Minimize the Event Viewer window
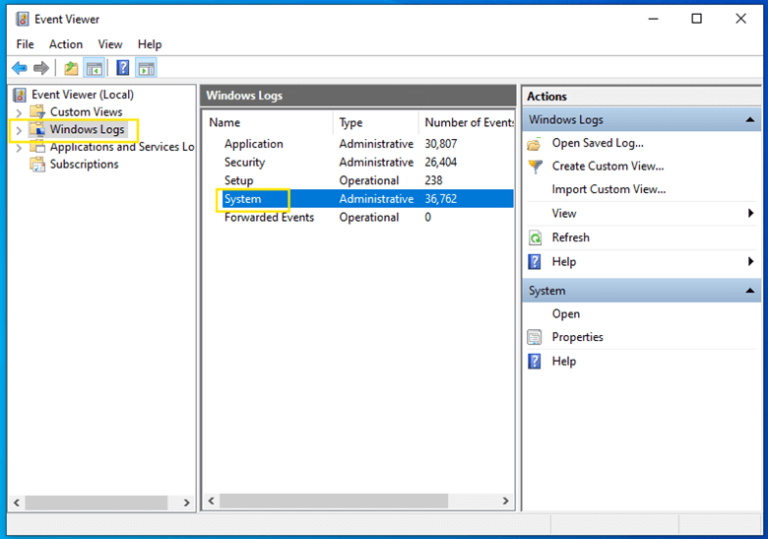The width and height of the screenshot is (768, 539). 653,19
